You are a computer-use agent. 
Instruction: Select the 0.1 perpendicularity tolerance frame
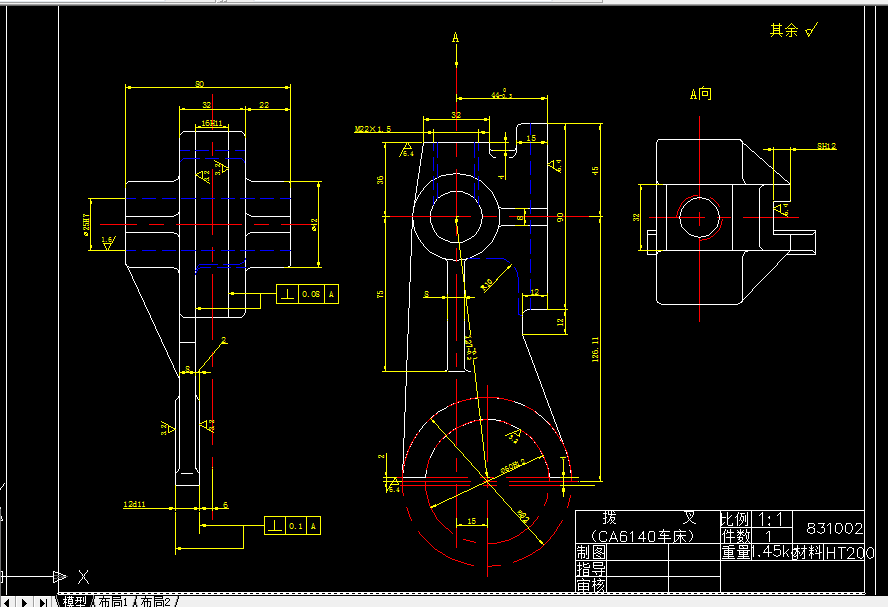pos(293,525)
